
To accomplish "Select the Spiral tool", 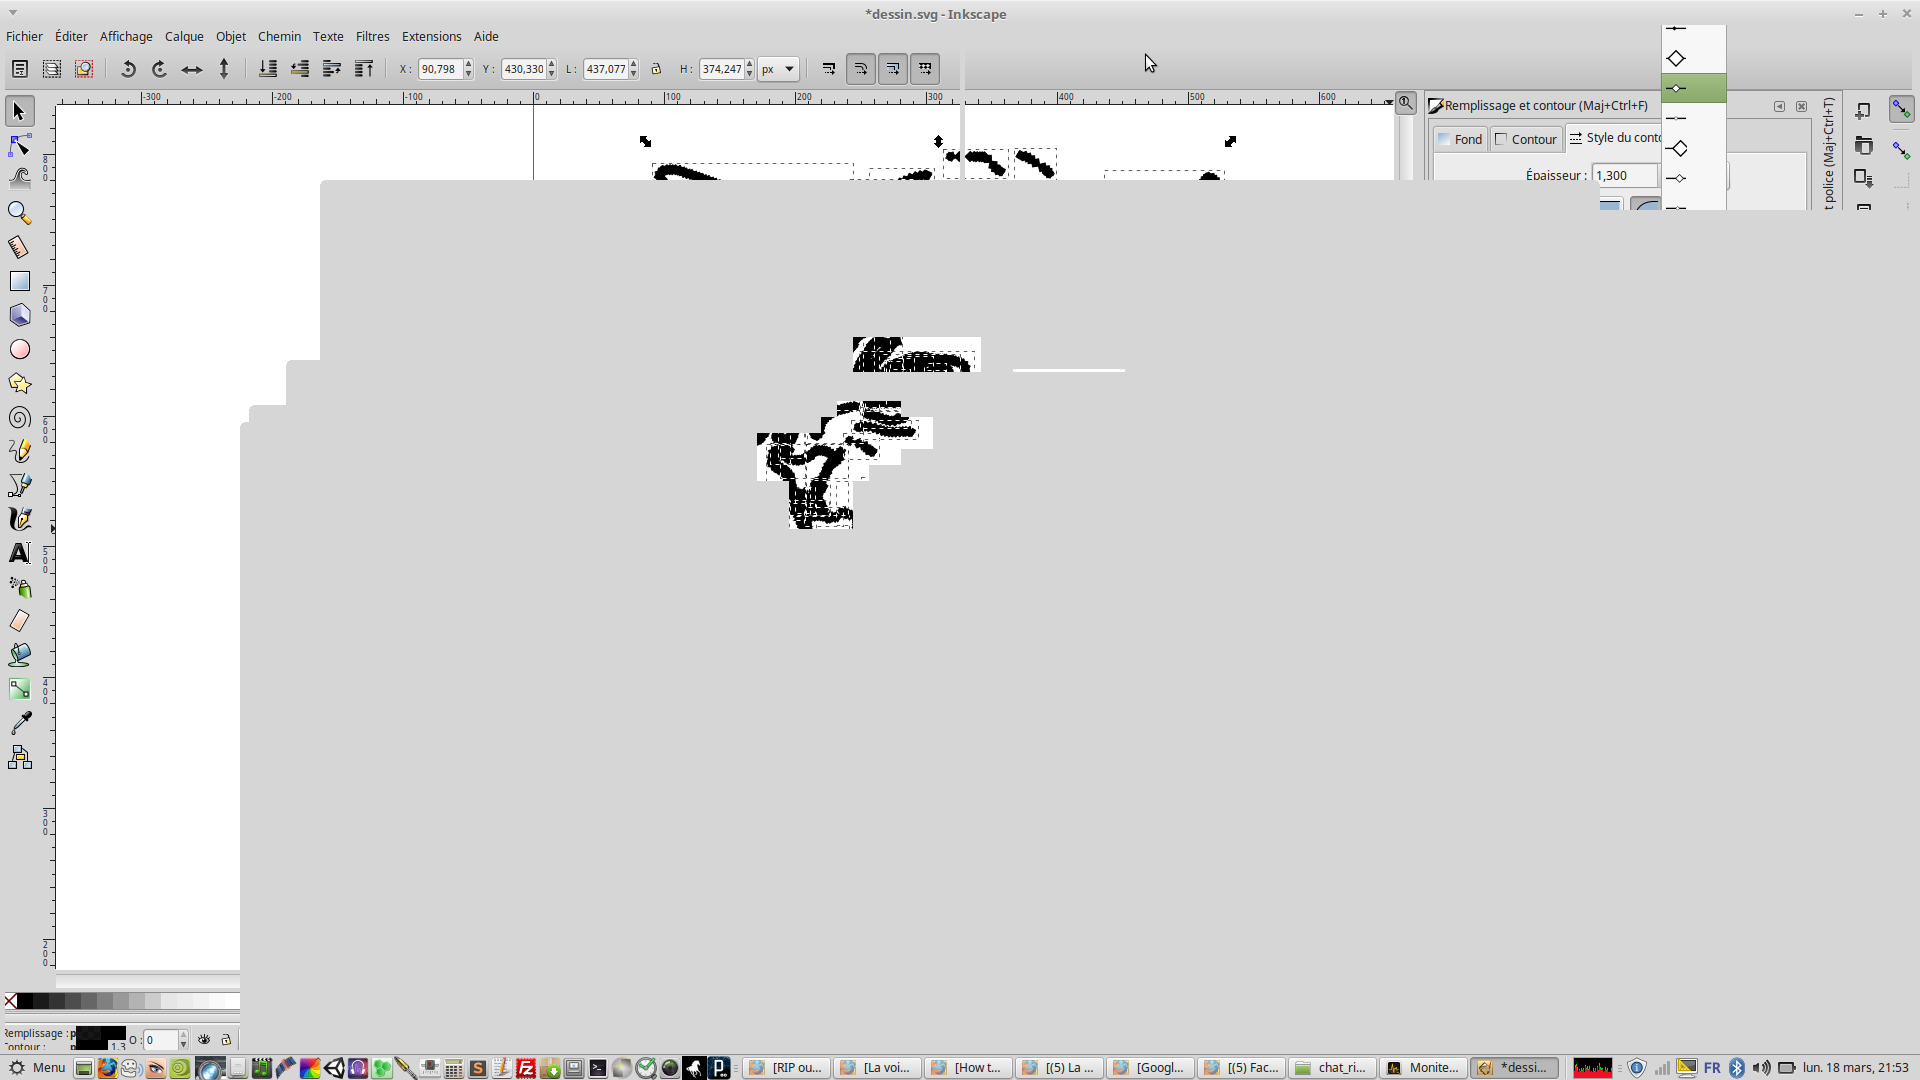I will (x=19, y=418).
